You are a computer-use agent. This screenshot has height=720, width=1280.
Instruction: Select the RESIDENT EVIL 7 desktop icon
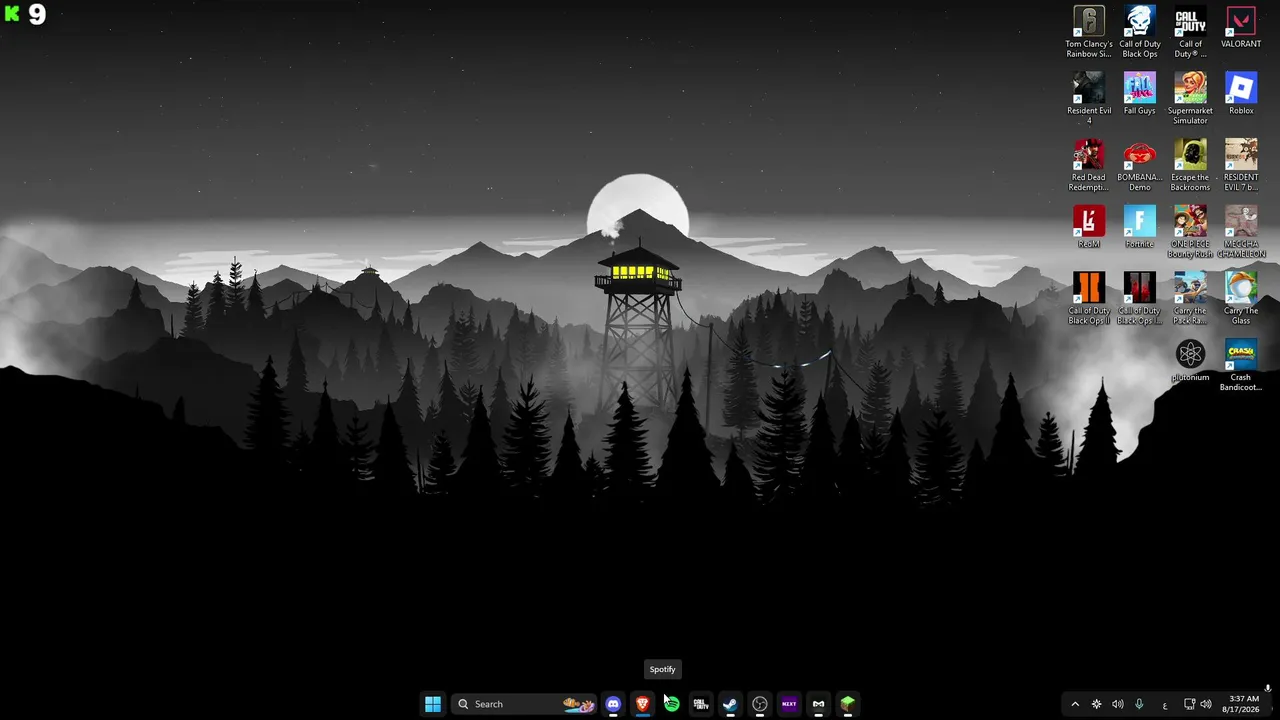click(x=1241, y=166)
